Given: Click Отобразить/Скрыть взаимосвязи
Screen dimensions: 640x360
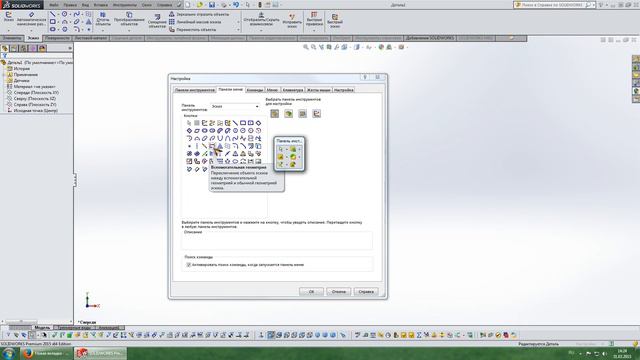Looking at the screenshot, I should (x=261, y=19).
